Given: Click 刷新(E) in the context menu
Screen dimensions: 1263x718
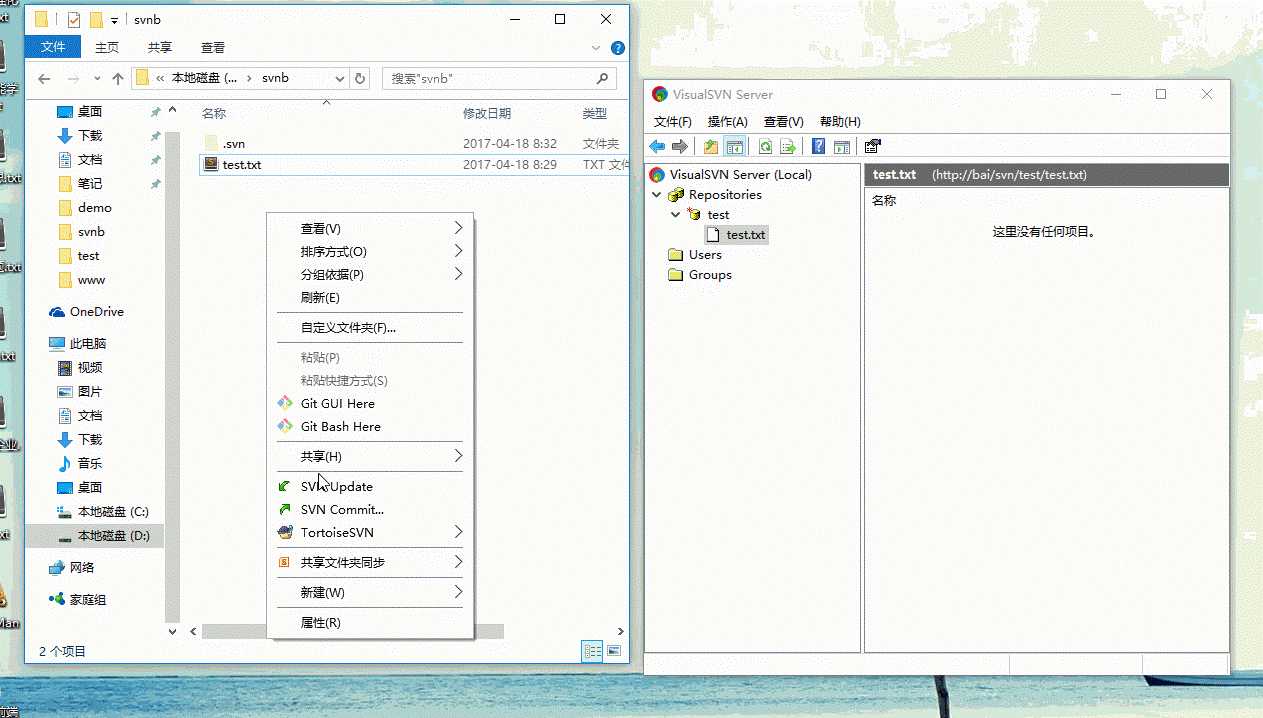Looking at the screenshot, I should coord(370,298).
